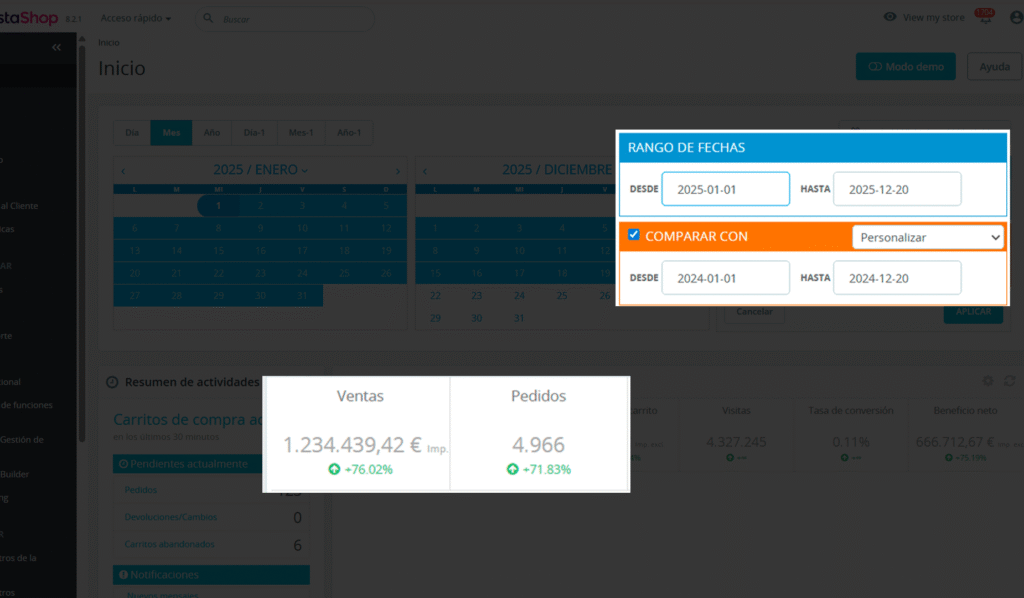Click the range Desde date field 2025-01-01
The height and width of the screenshot is (598, 1024).
pos(725,189)
